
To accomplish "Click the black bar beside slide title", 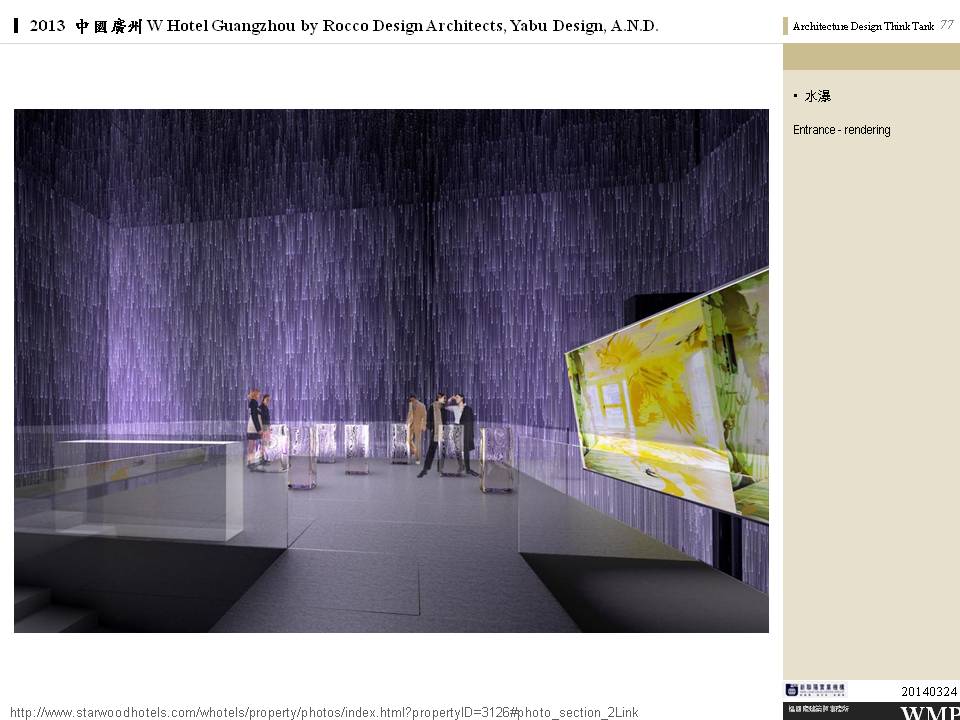I will tap(16, 26).
